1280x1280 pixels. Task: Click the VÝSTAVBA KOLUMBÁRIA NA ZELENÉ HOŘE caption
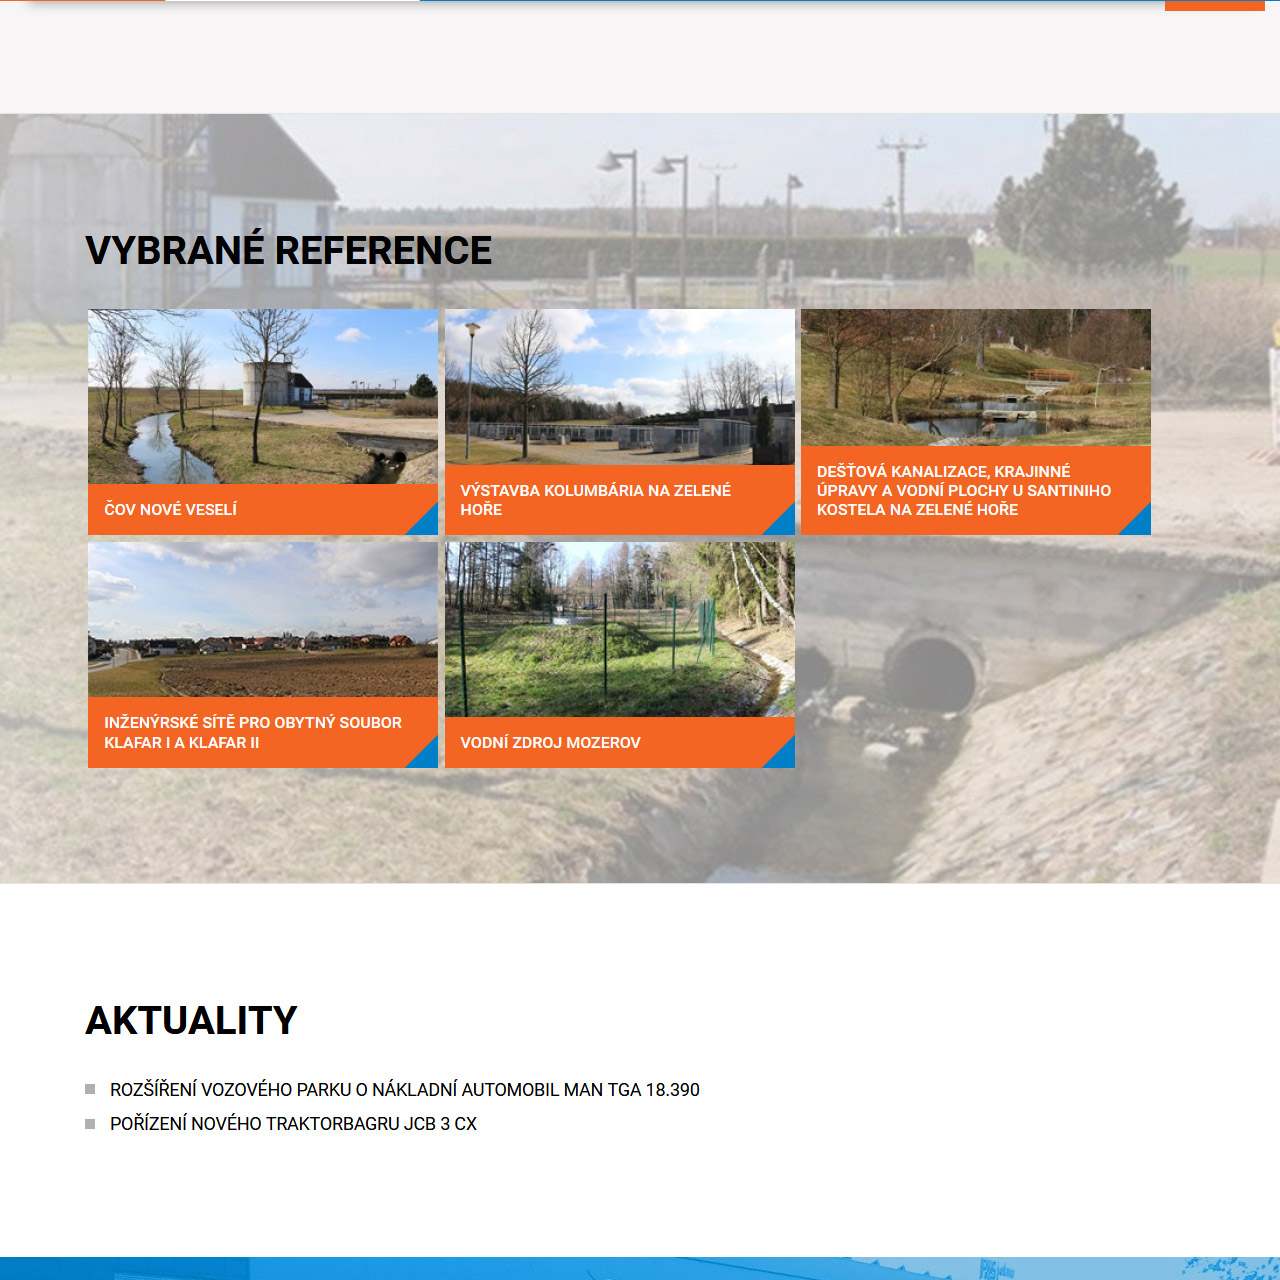point(596,500)
